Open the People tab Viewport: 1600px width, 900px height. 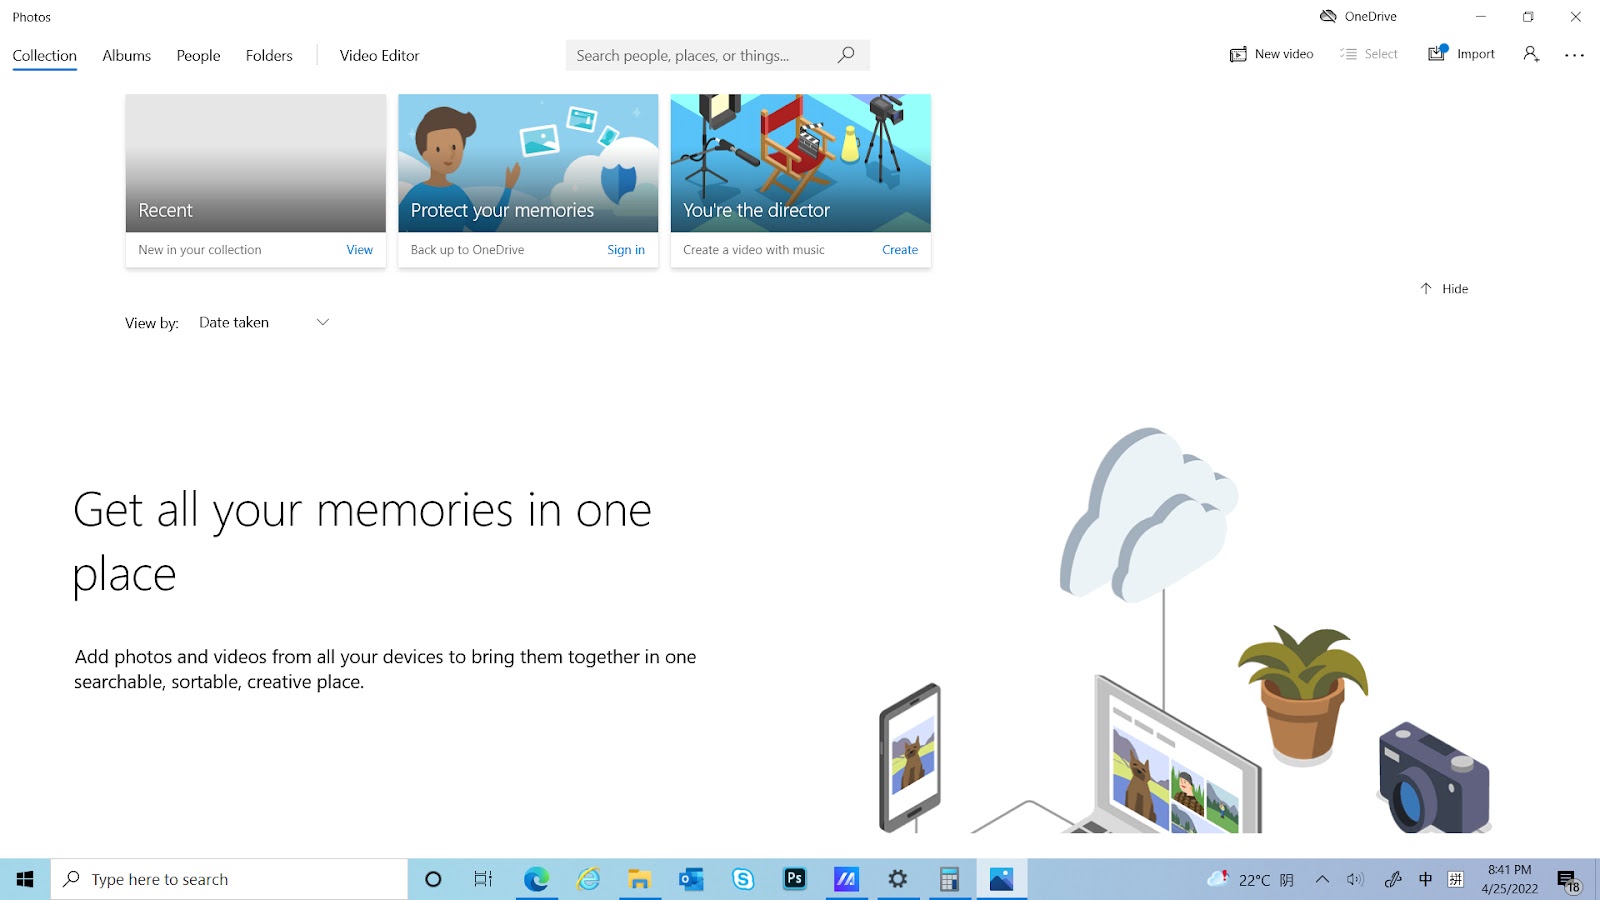click(198, 55)
